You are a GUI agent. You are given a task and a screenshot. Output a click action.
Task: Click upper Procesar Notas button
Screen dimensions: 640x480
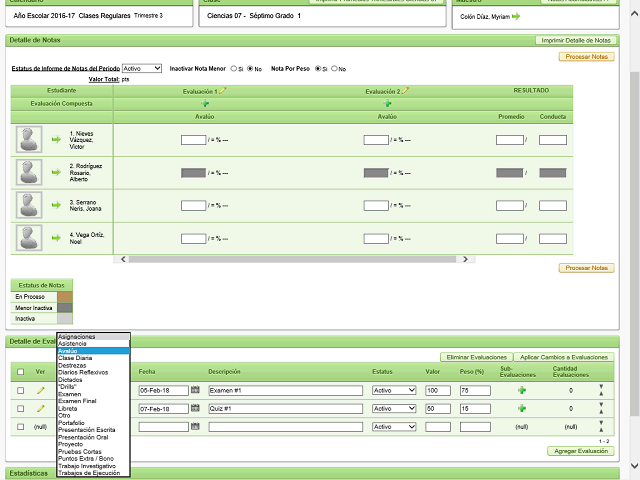pos(587,56)
